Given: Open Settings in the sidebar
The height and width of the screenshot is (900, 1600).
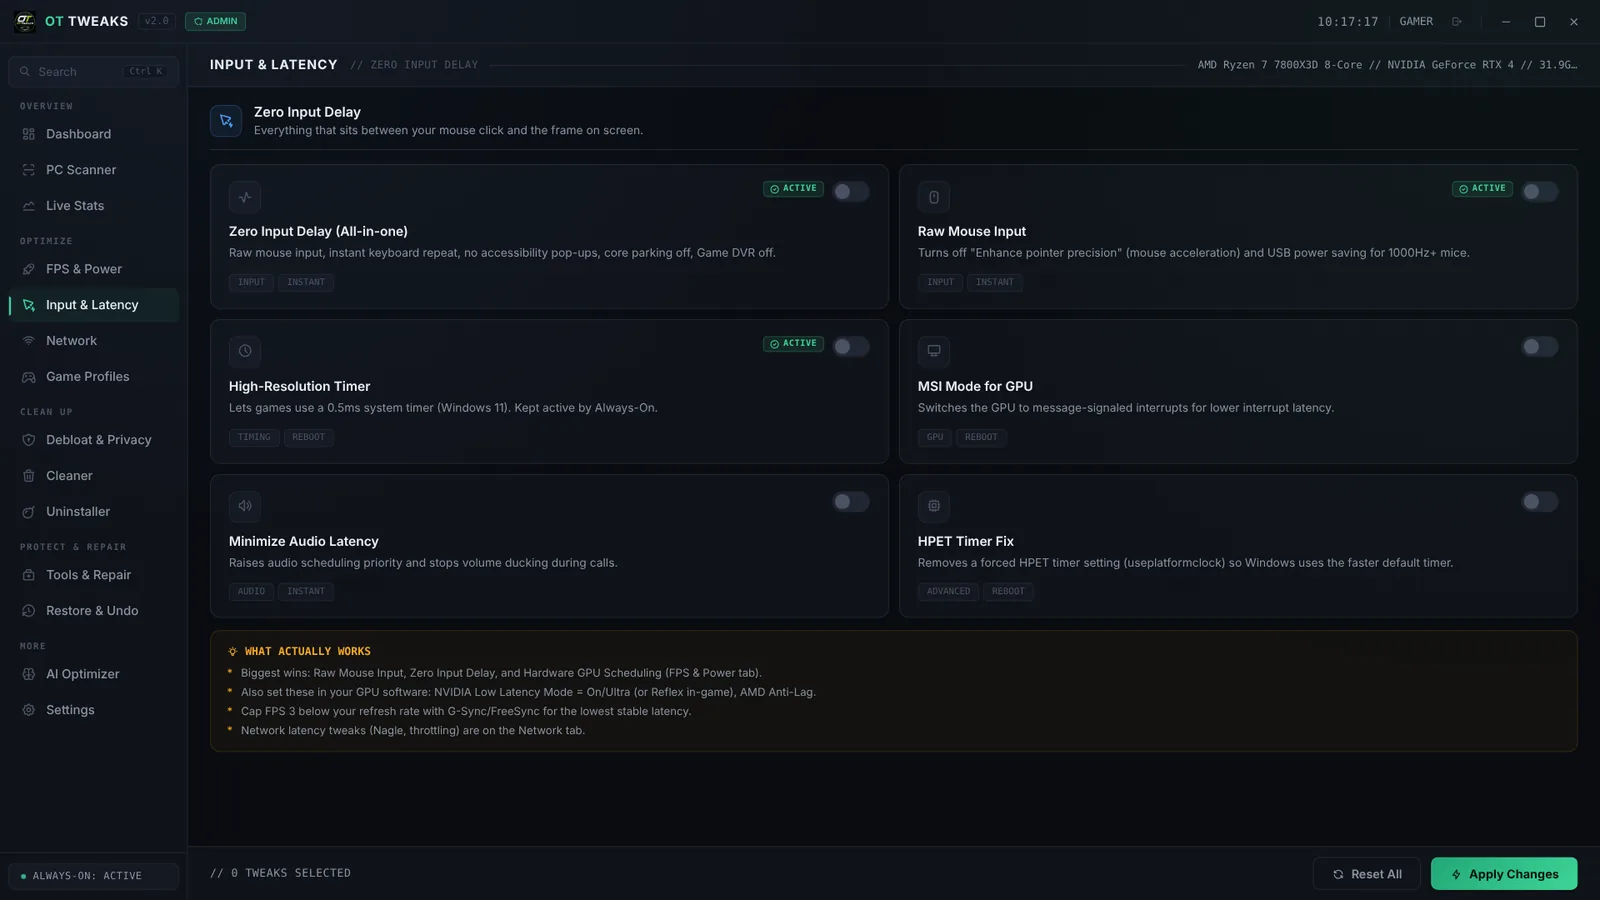Looking at the screenshot, I should tap(94, 710).
